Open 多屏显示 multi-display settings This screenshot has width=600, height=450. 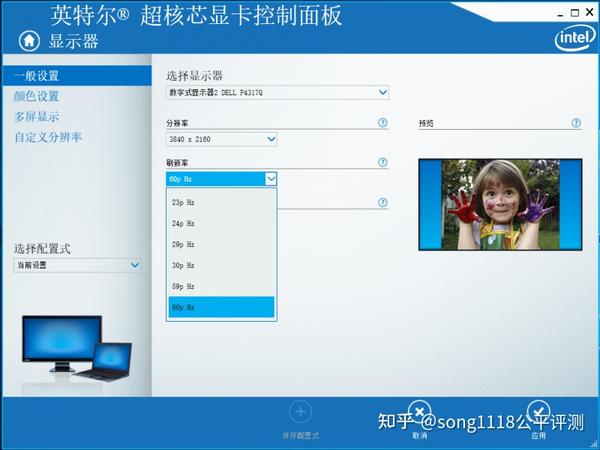point(37,117)
